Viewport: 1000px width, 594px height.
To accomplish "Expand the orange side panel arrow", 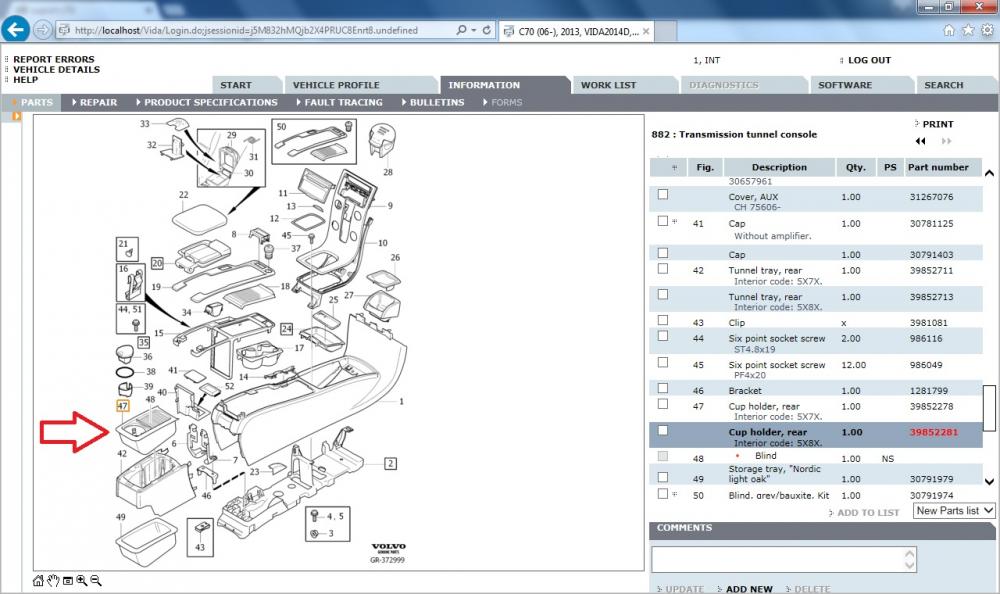I will [17, 117].
